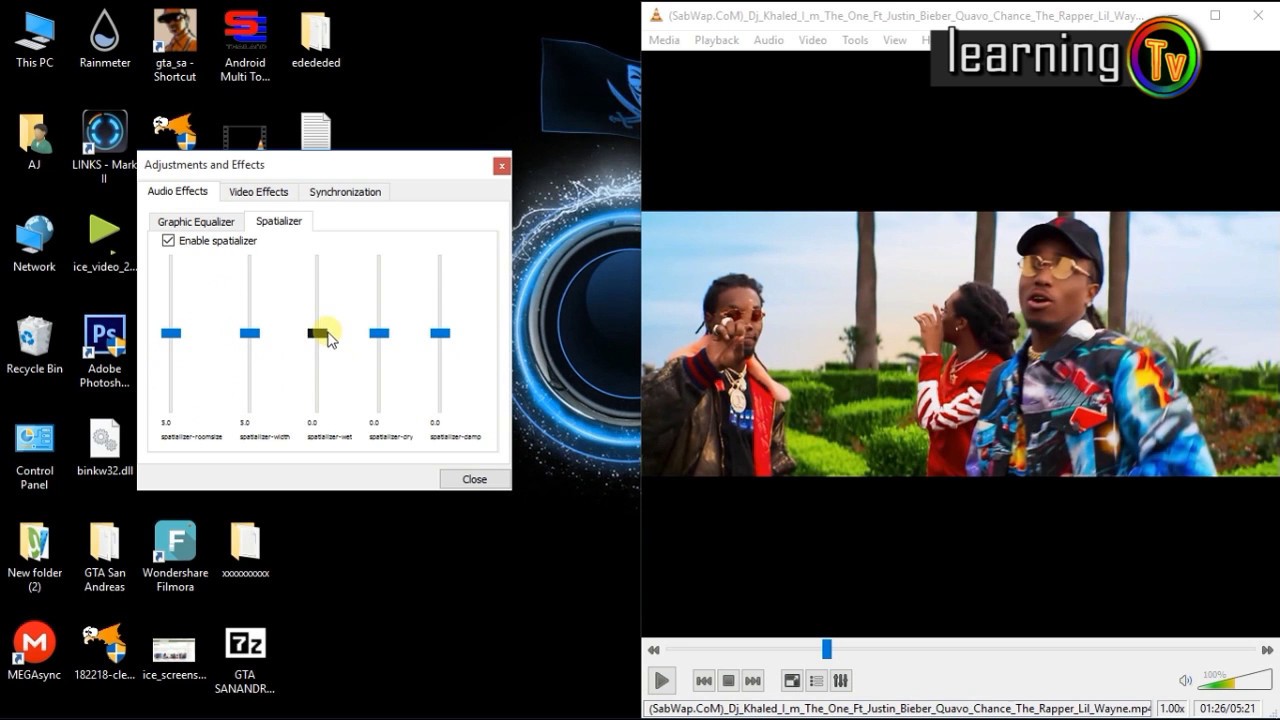
Task: Select the AJ user folder icon
Action: [x=34, y=142]
